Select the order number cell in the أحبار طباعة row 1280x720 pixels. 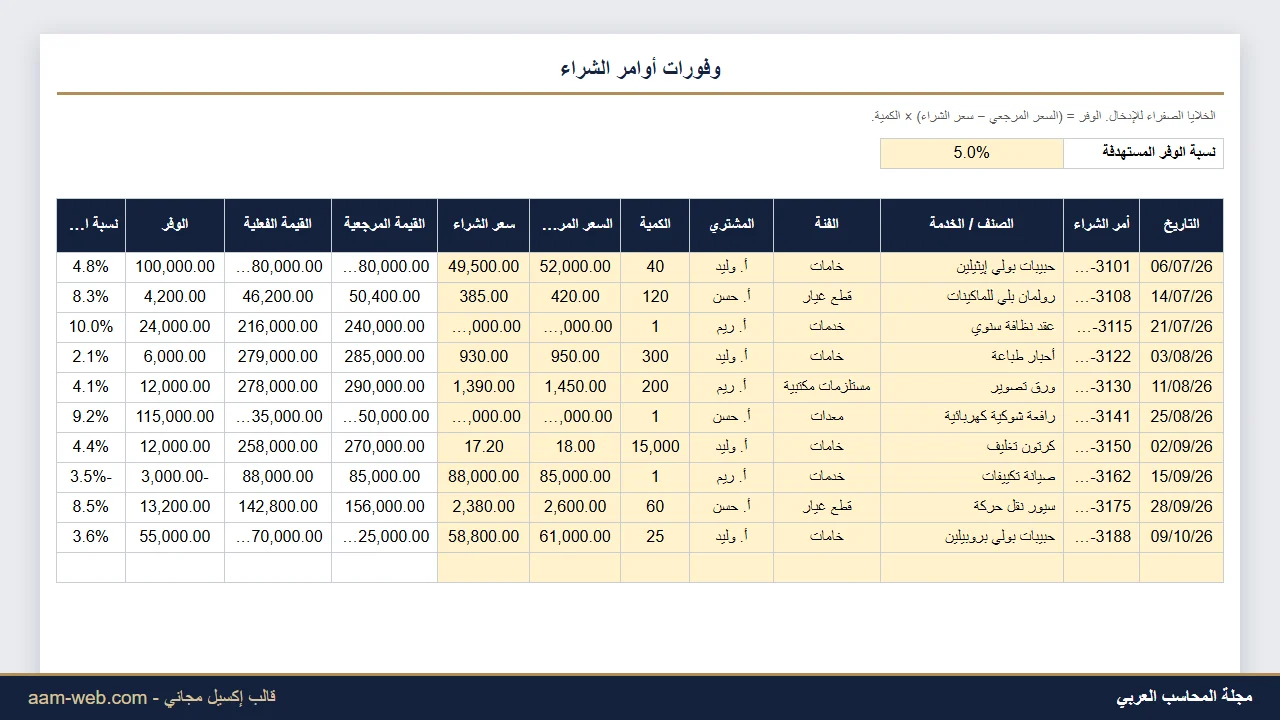click(1101, 357)
